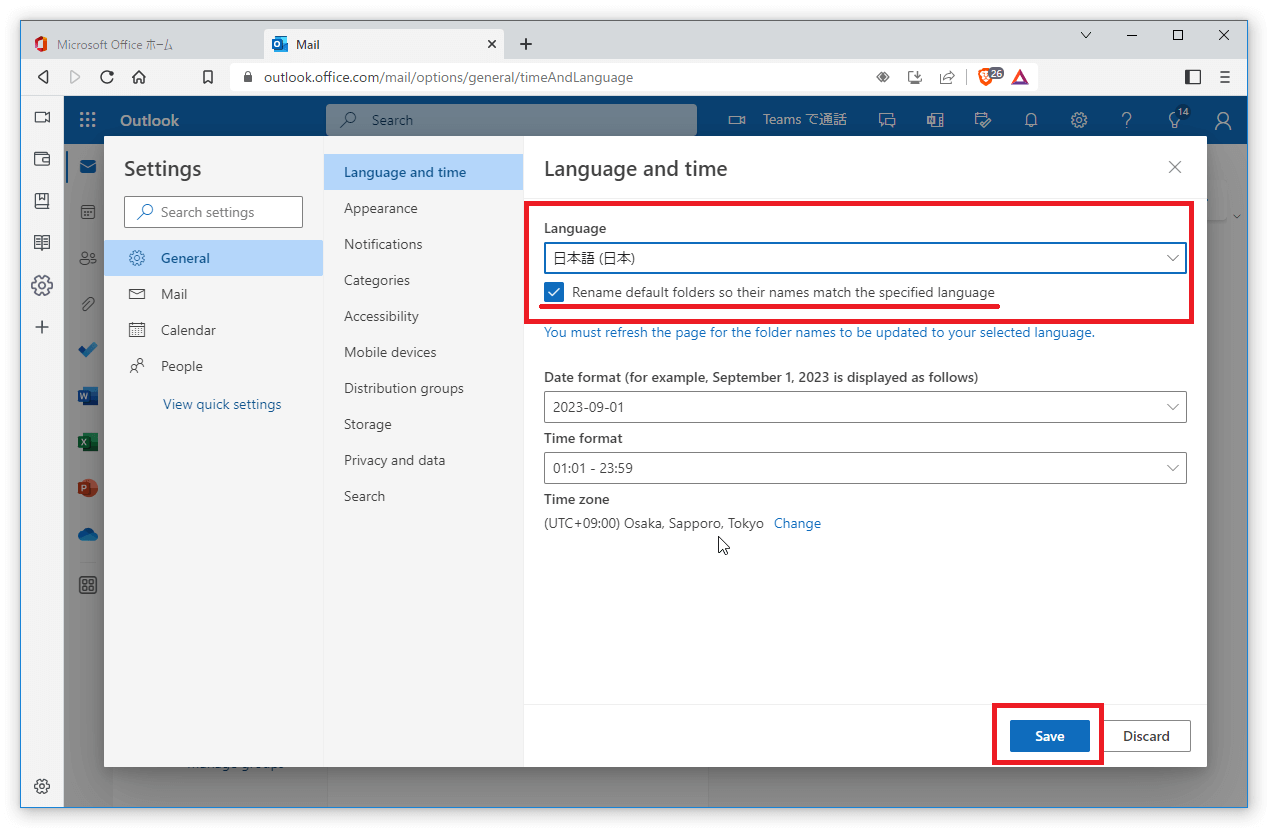
Task: Click View quick settings link
Action: tap(222, 404)
